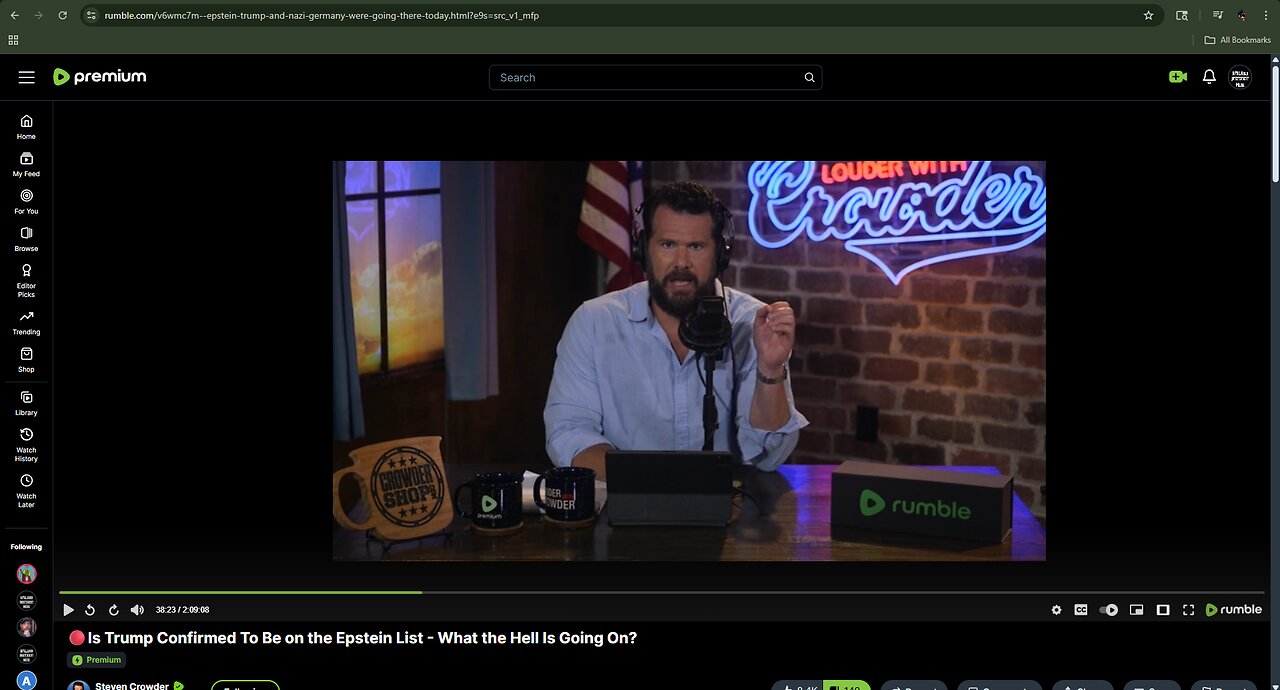Open Chrome profile avatar
This screenshot has height=690, width=1280.
pyautogui.click(x=1242, y=16)
